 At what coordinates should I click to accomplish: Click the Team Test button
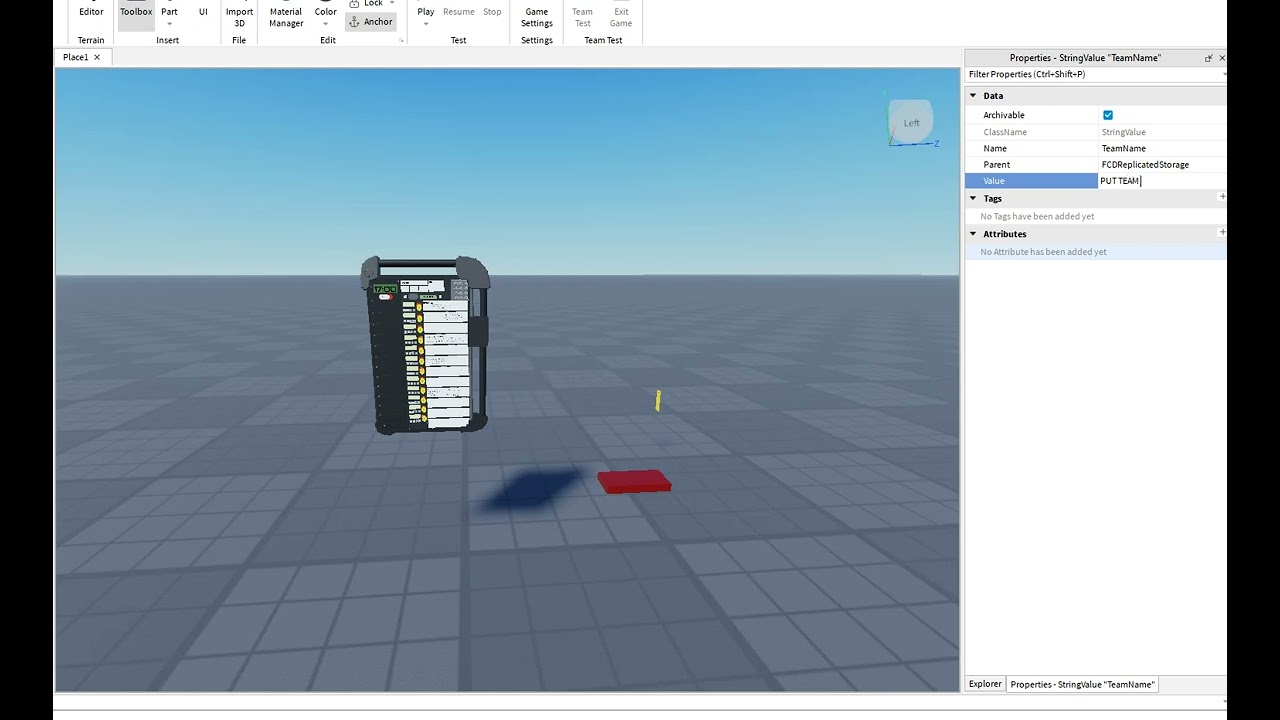pyautogui.click(x=582, y=16)
